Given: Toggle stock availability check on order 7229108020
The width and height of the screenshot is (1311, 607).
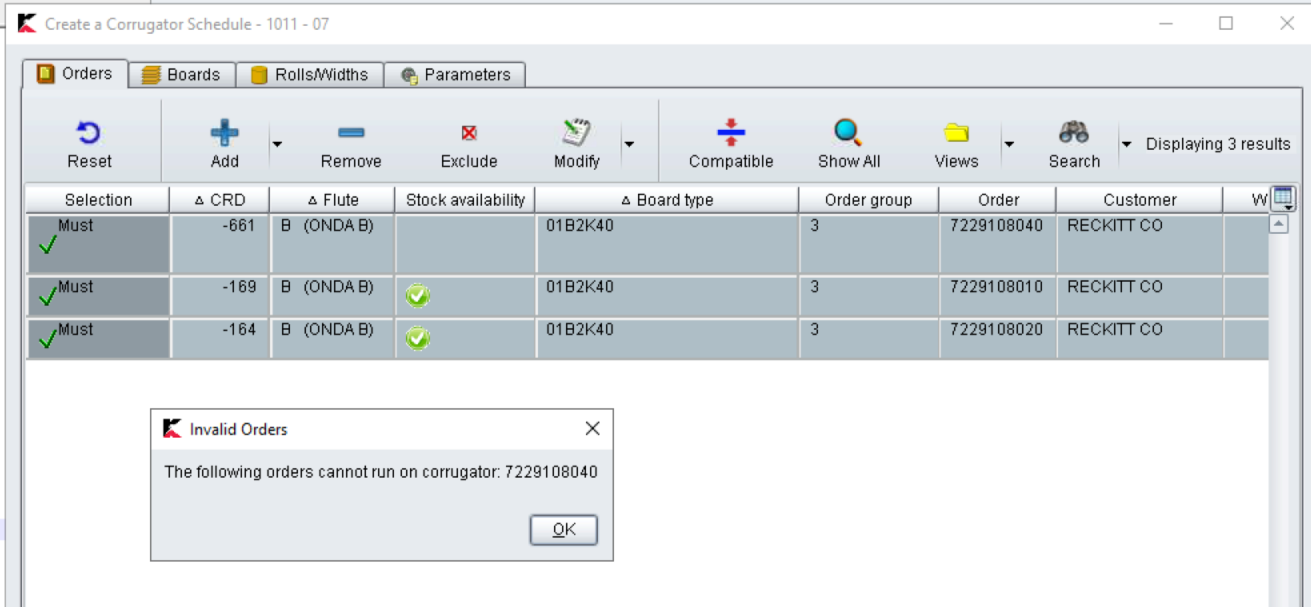Looking at the screenshot, I should [418, 337].
